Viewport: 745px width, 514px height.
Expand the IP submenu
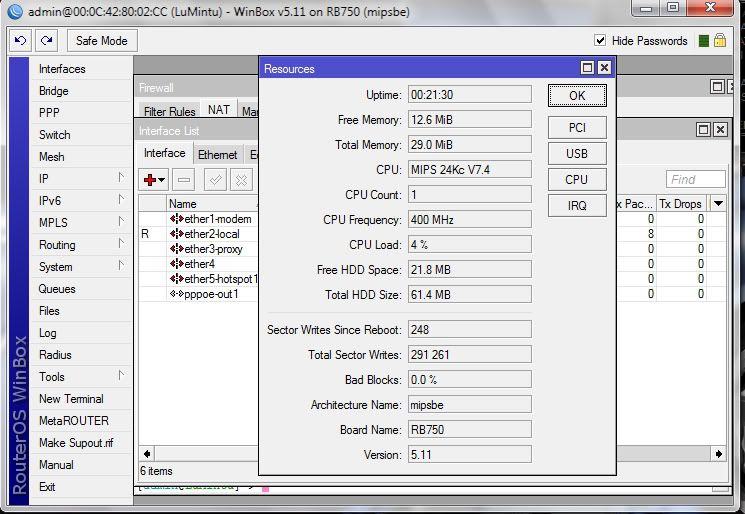point(81,179)
